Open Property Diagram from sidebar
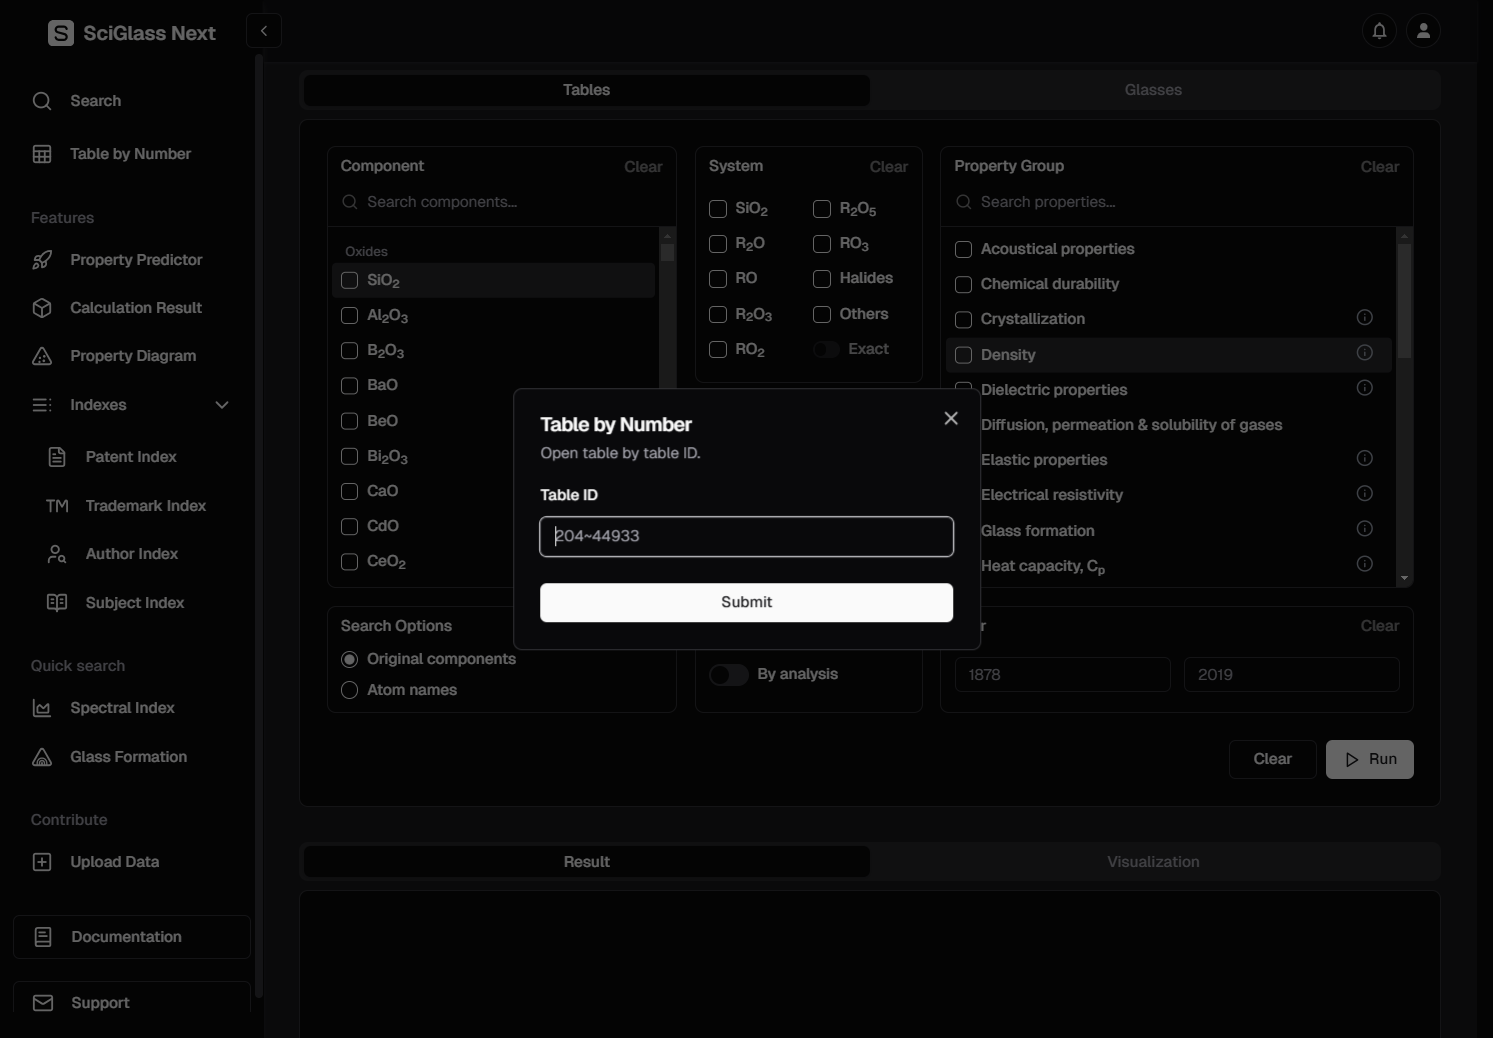Screen dimensions: 1493x1038 tap(132, 356)
